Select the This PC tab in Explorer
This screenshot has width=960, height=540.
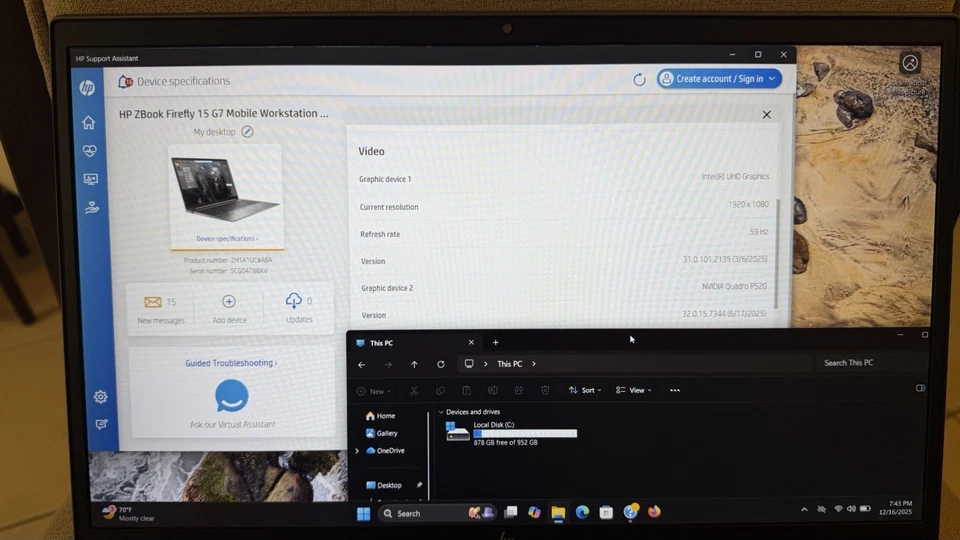(415, 343)
